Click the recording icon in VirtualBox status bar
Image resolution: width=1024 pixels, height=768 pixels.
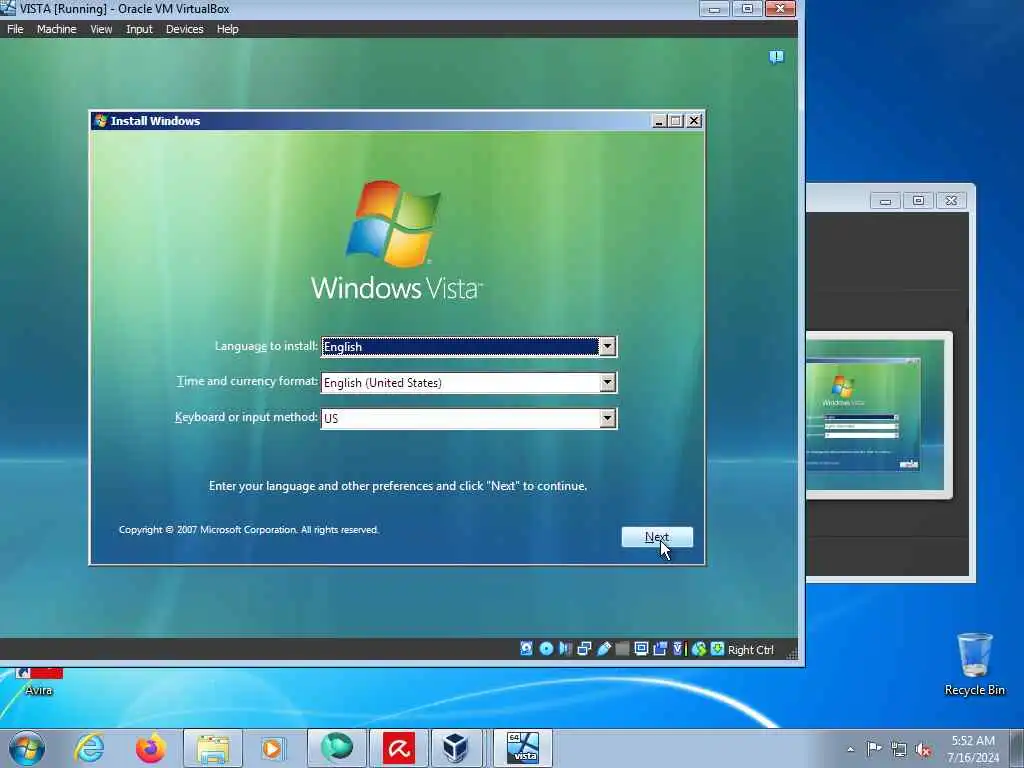point(660,648)
